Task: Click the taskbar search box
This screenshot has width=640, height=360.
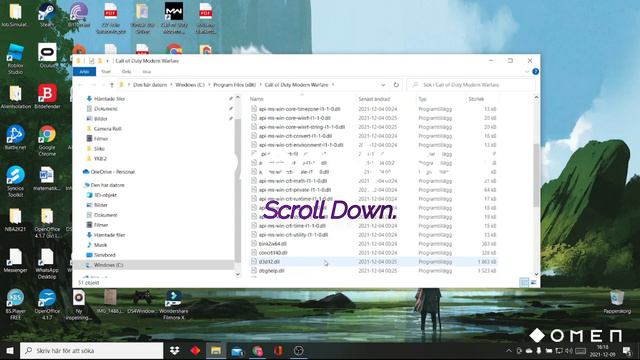Action: point(92,350)
